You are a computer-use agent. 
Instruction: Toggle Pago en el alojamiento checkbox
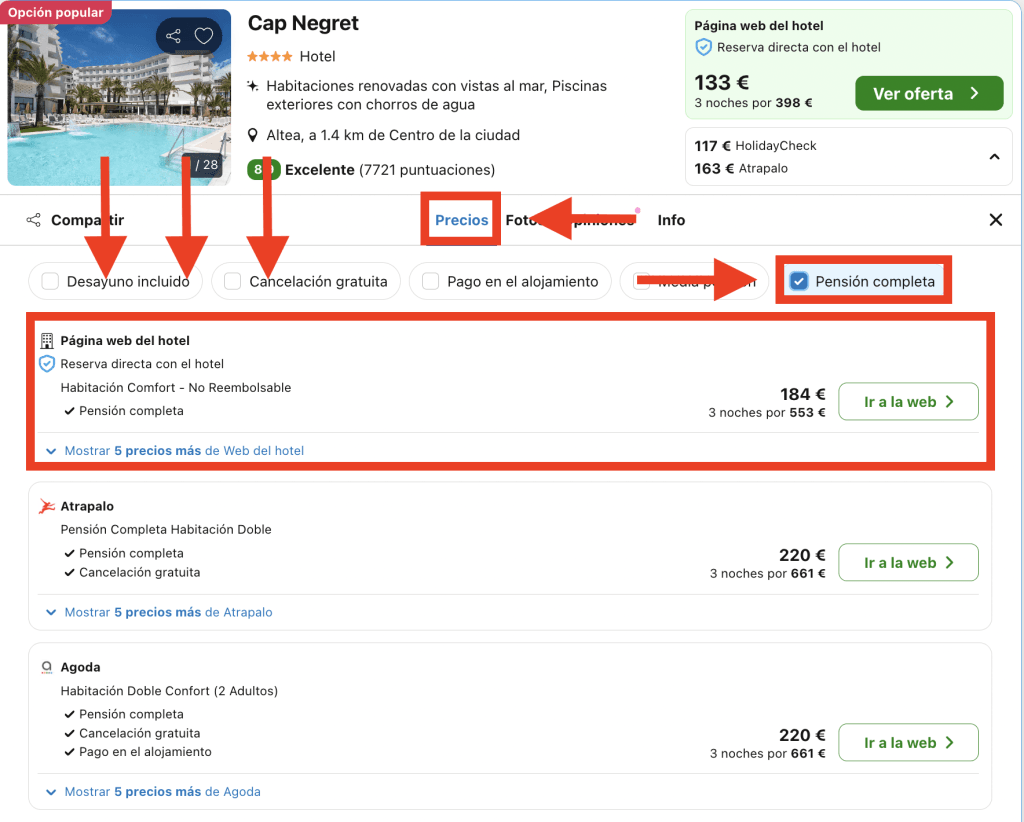[x=431, y=282]
